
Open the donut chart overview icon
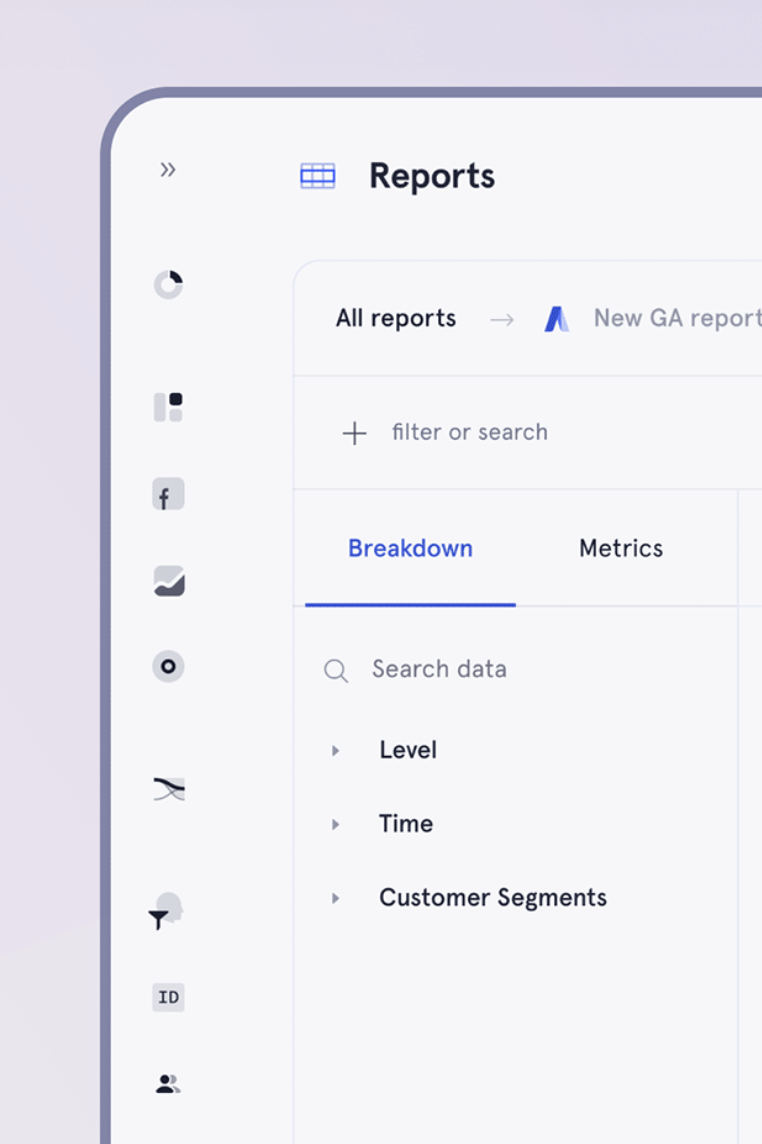tap(168, 285)
